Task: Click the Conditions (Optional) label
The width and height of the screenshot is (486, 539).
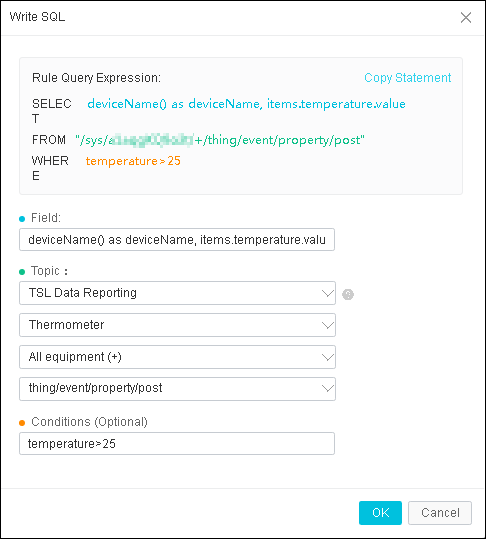Action: (x=89, y=422)
